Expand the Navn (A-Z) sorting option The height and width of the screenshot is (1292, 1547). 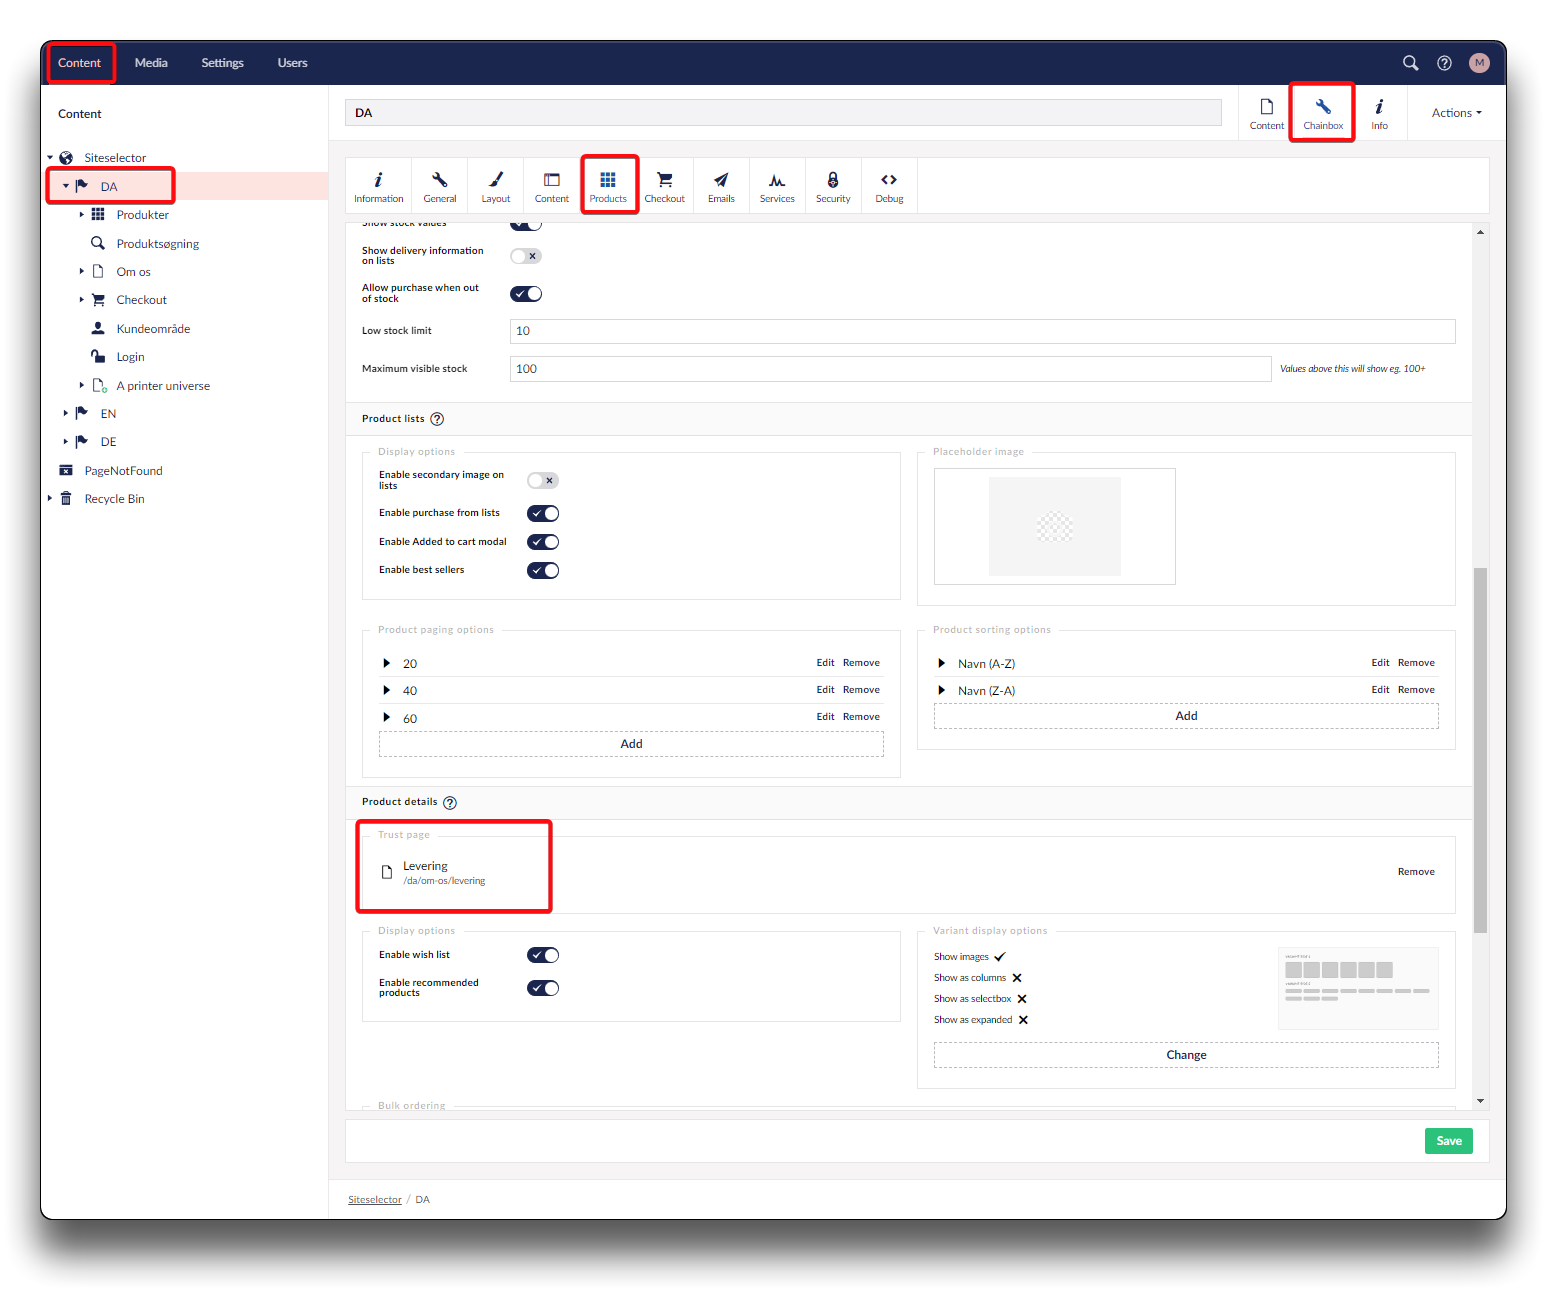coord(941,663)
